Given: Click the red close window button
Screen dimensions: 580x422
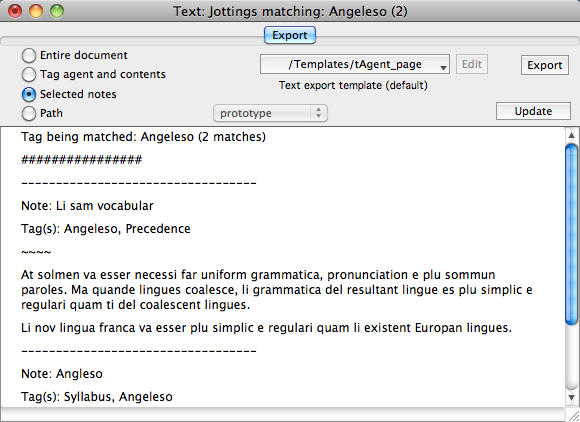Looking at the screenshot, I should point(15,11).
